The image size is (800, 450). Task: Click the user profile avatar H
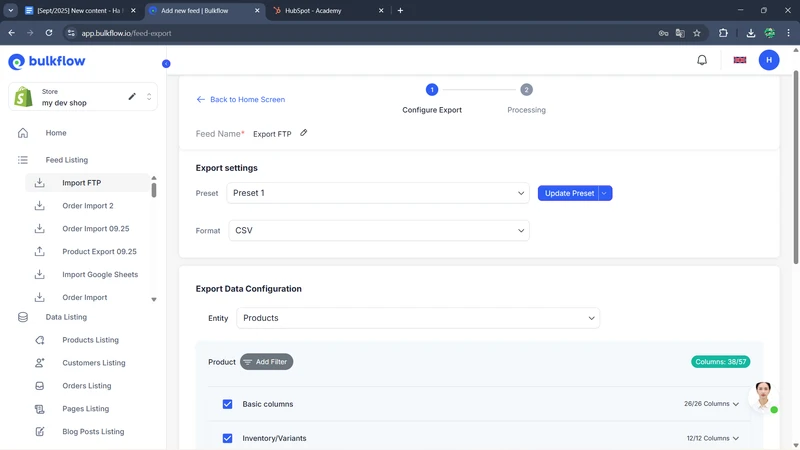pos(769,60)
